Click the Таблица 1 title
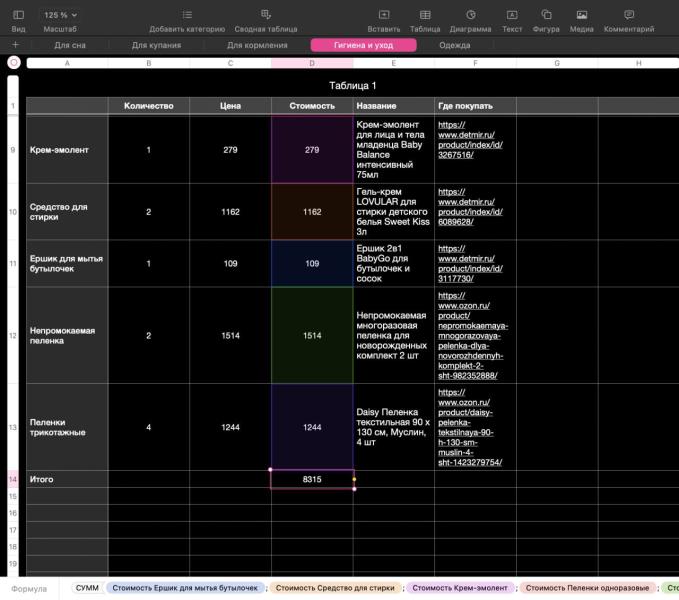Image resolution: width=679 pixels, height=600 pixels. pyautogui.click(x=352, y=86)
